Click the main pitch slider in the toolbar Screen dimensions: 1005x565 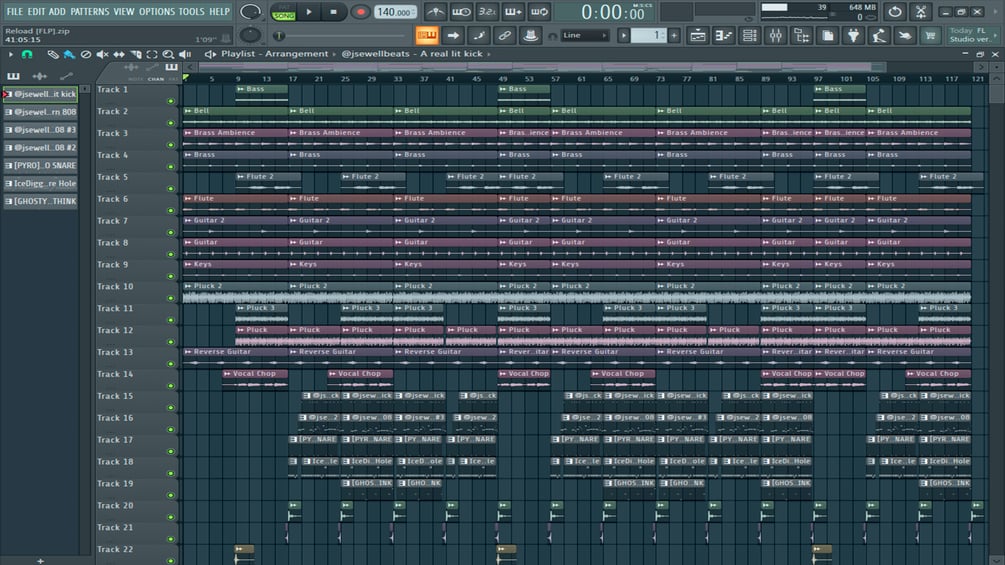point(340,36)
